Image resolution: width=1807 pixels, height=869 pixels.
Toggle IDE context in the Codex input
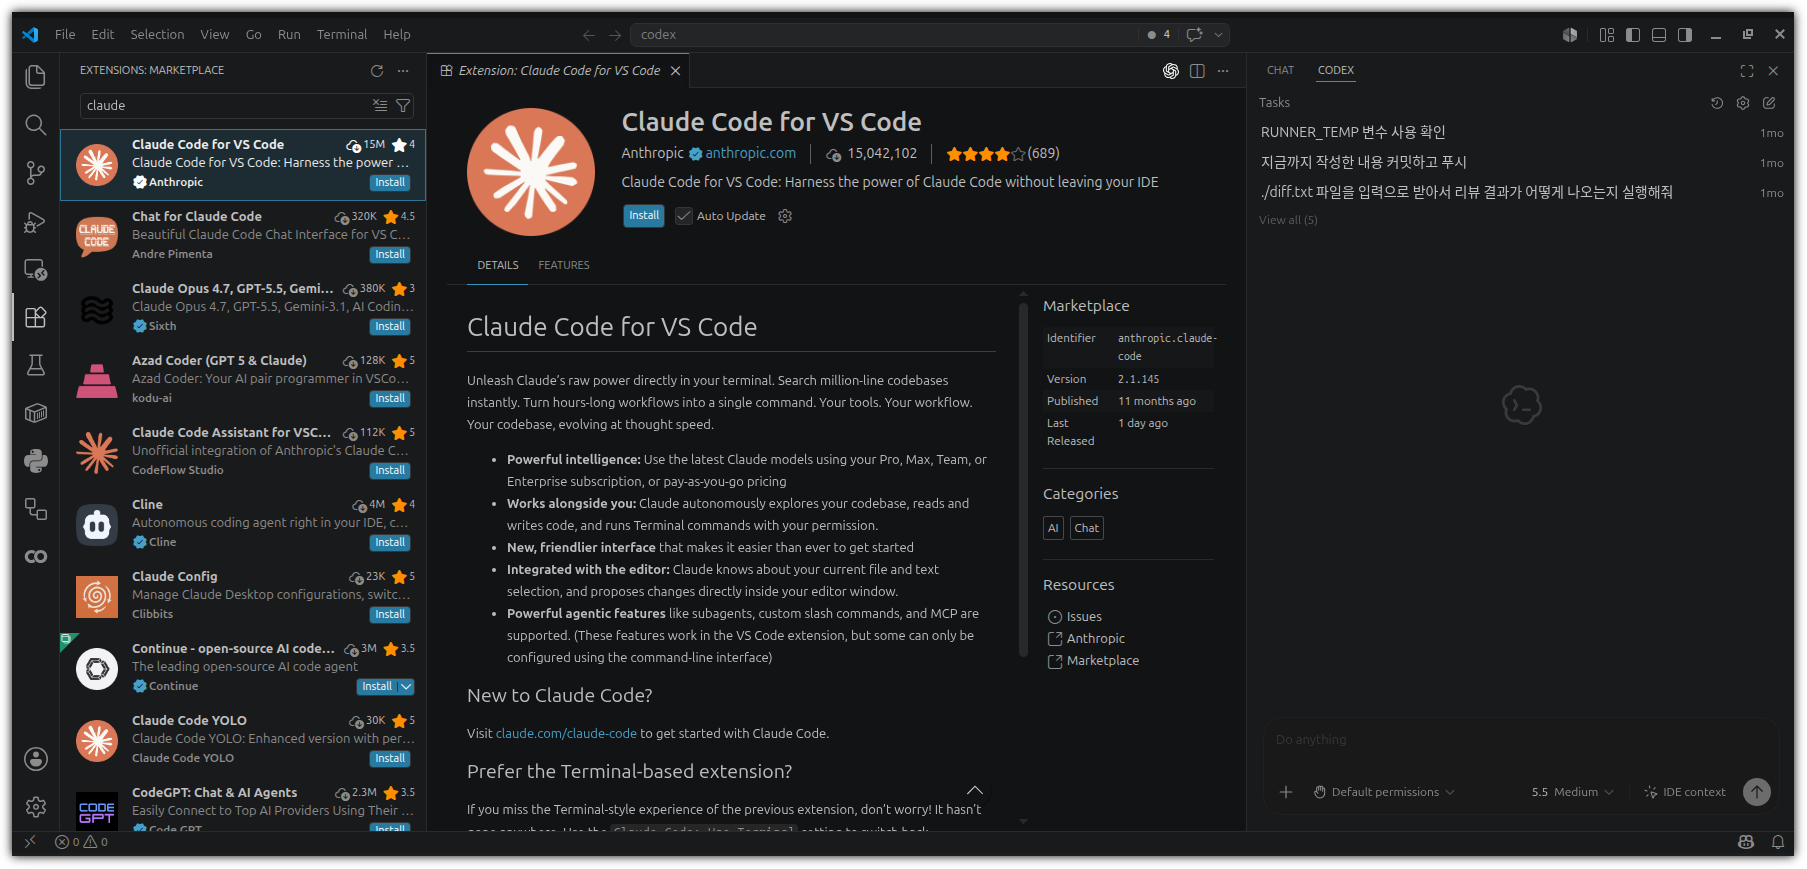[x=1685, y=792]
